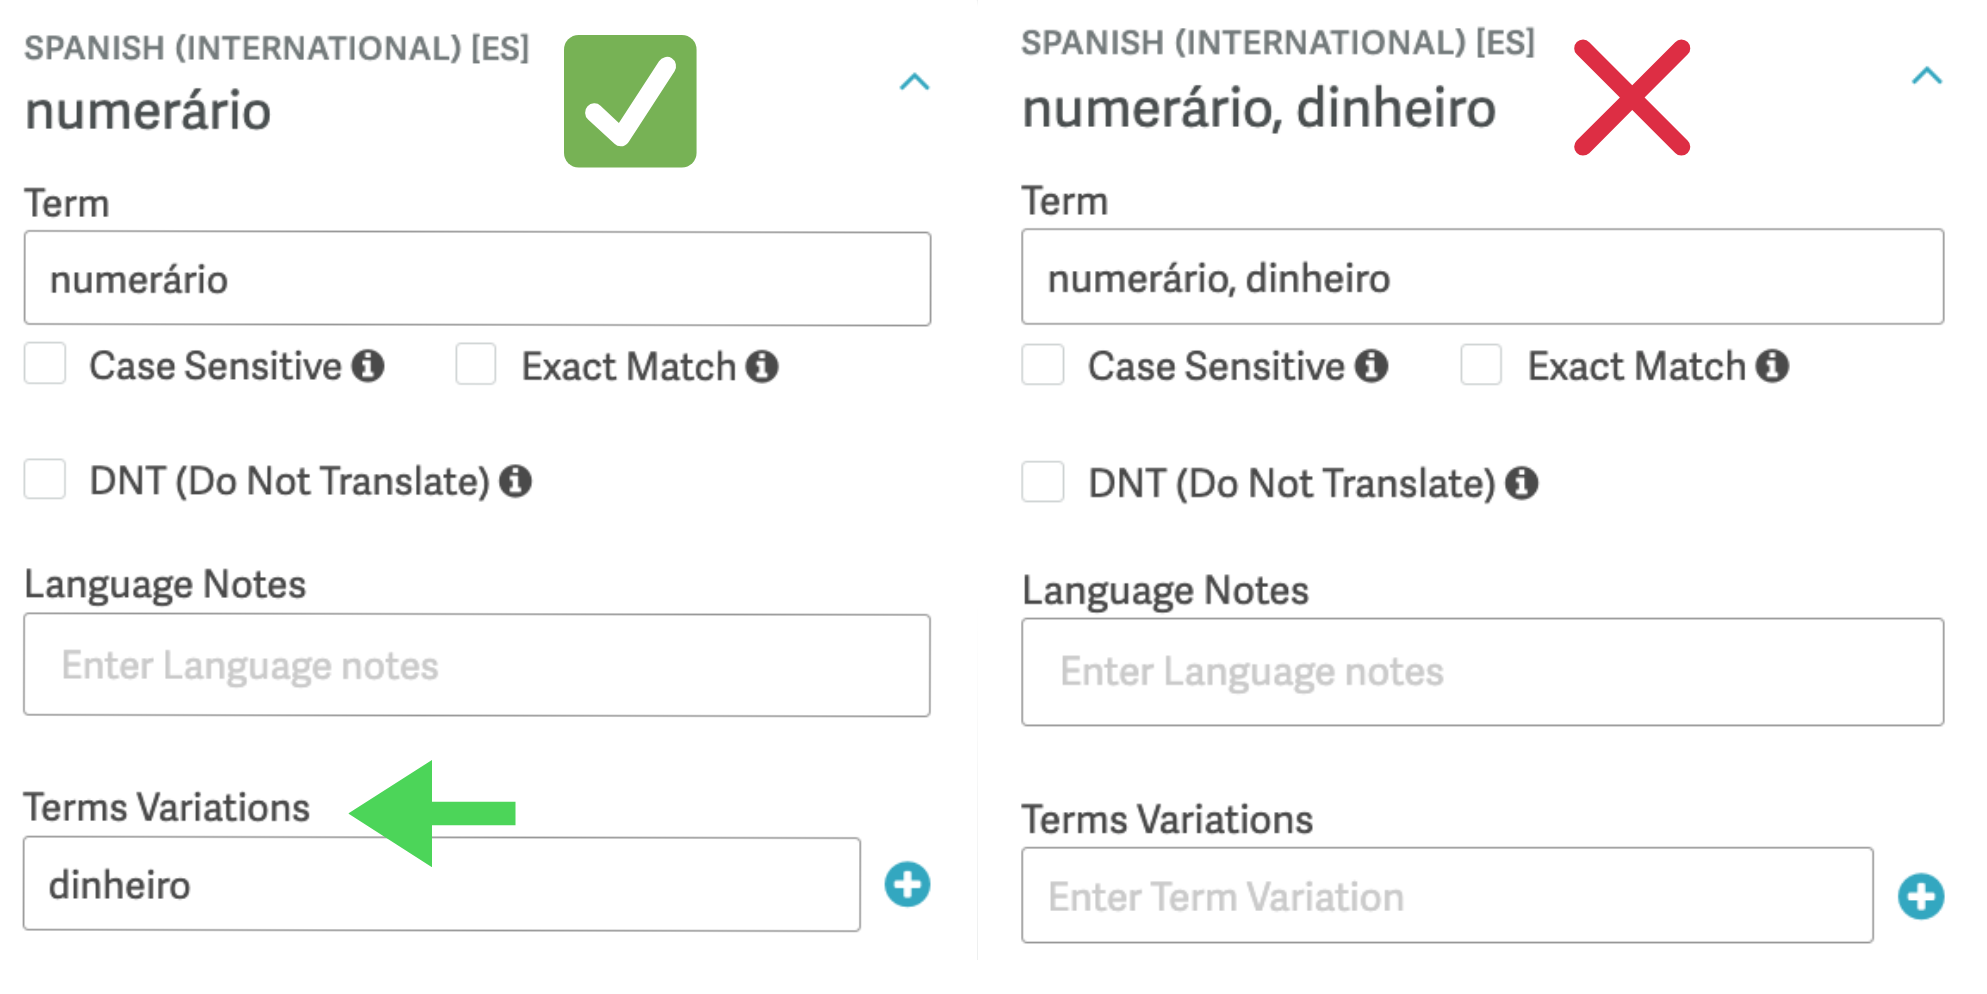
Task: Tick Exact Match checkbox in right panel
Action: (x=1481, y=365)
